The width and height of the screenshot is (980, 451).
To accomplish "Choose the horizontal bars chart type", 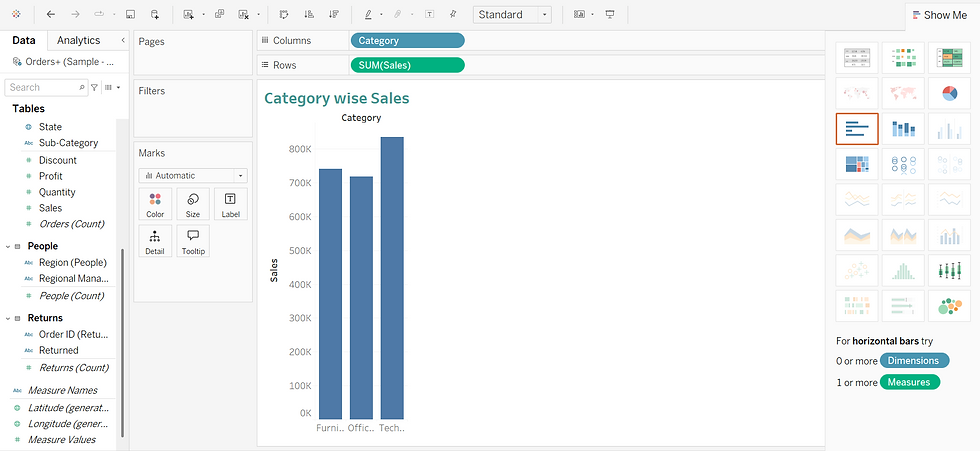I will tap(857, 129).
